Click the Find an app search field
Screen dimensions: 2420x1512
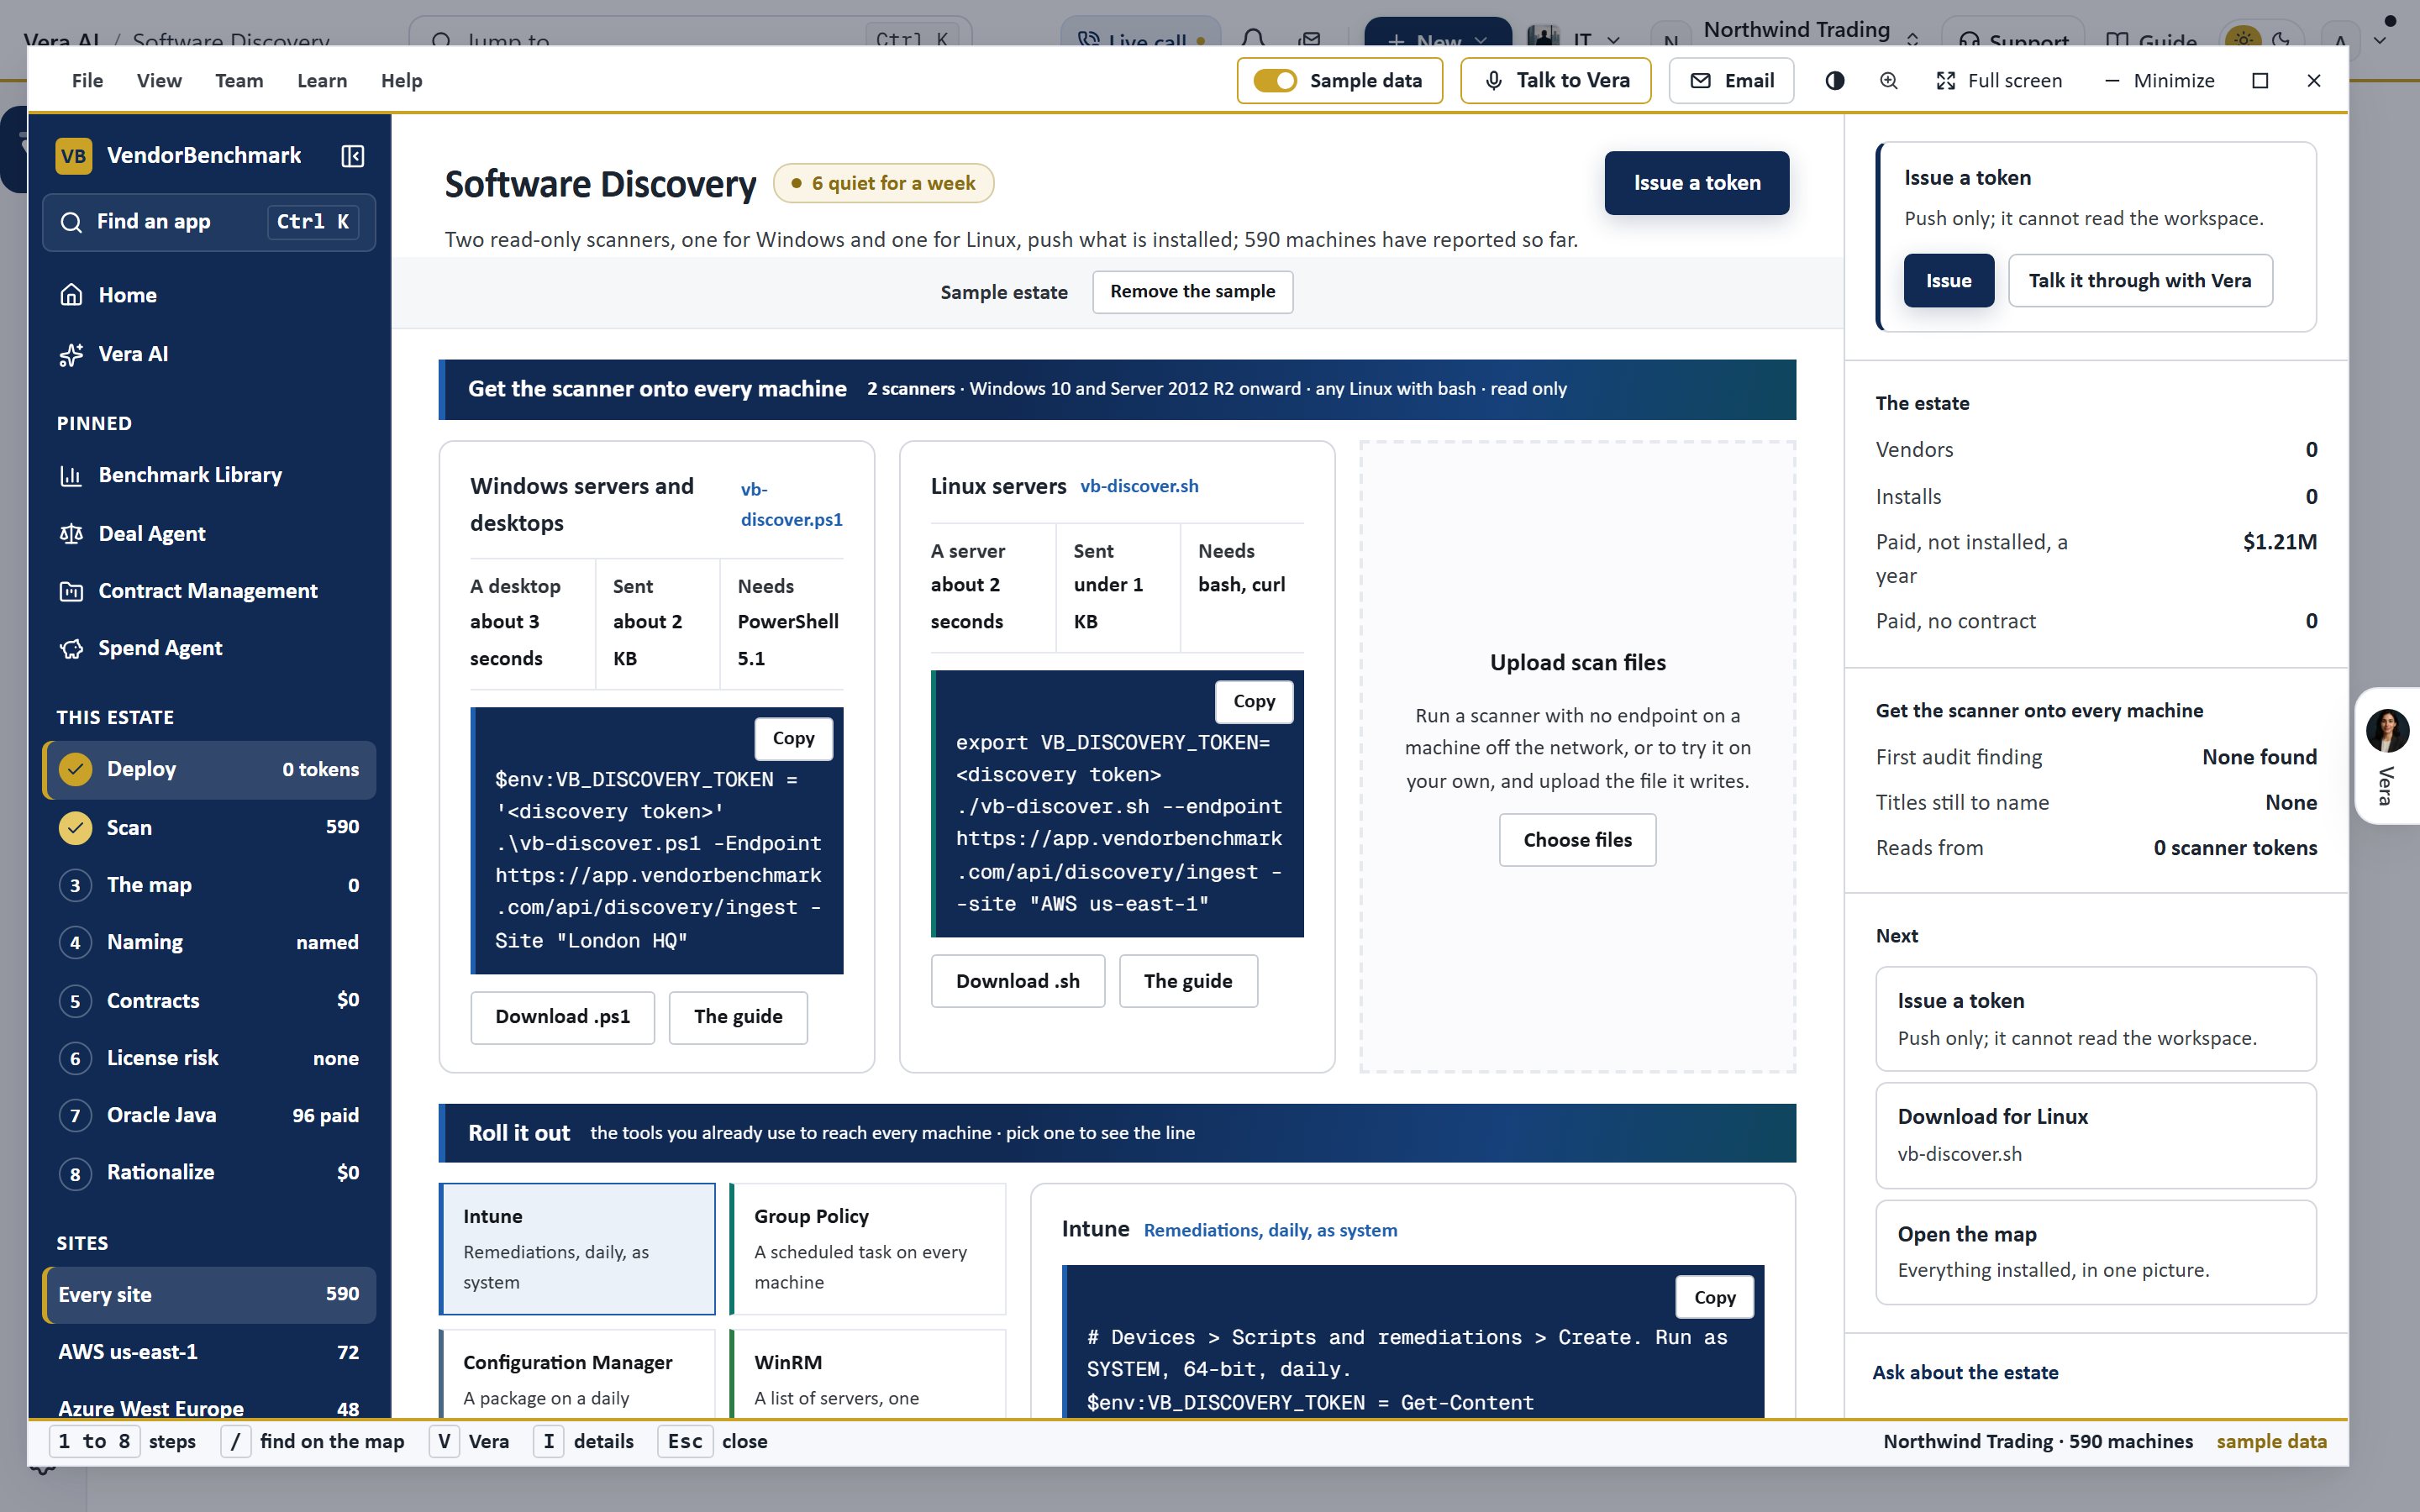pos(209,222)
